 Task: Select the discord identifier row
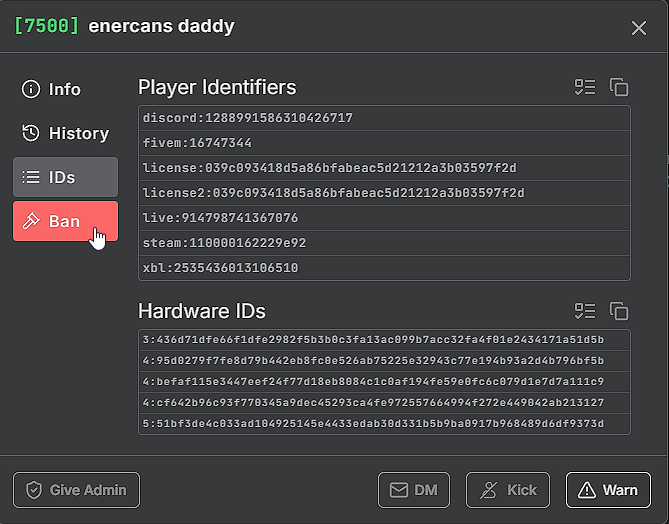[x=384, y=118]
